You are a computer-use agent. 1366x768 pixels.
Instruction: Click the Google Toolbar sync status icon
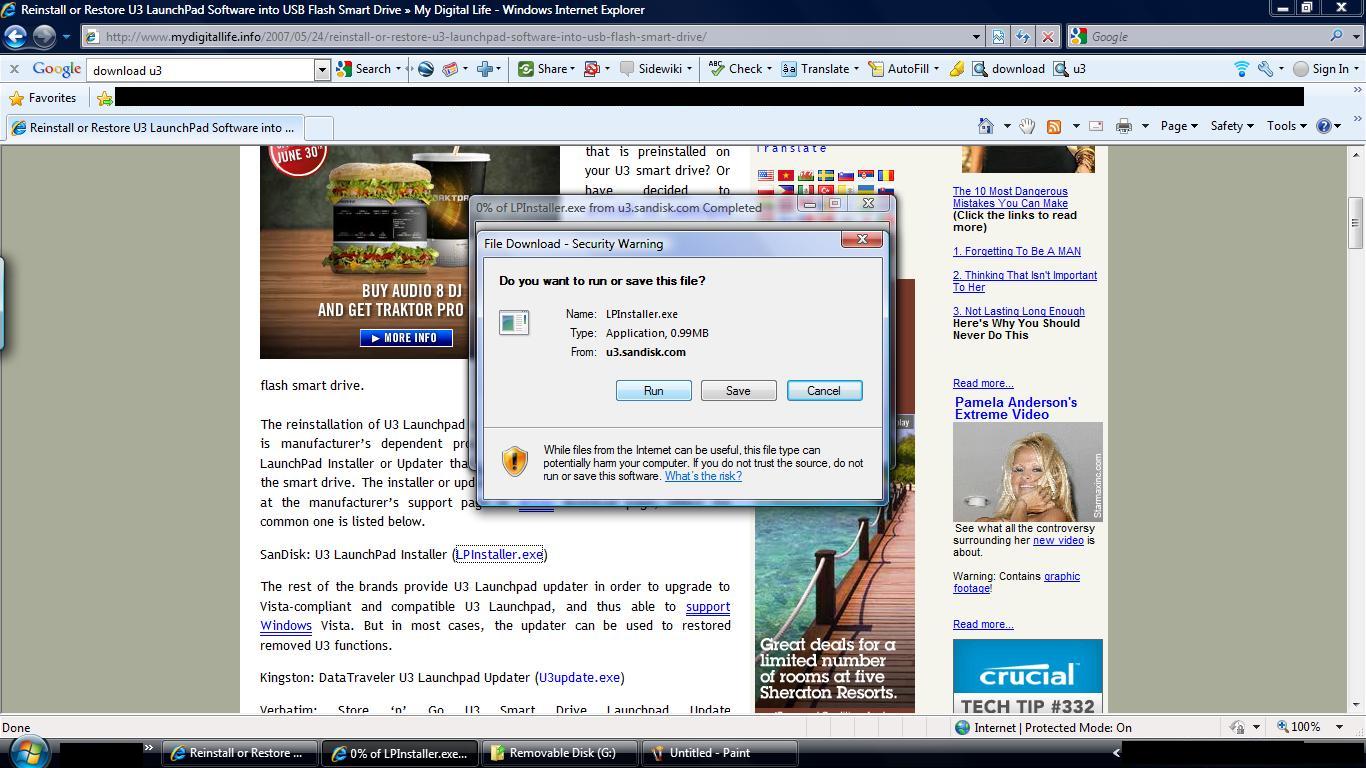tap(1241, 69)
